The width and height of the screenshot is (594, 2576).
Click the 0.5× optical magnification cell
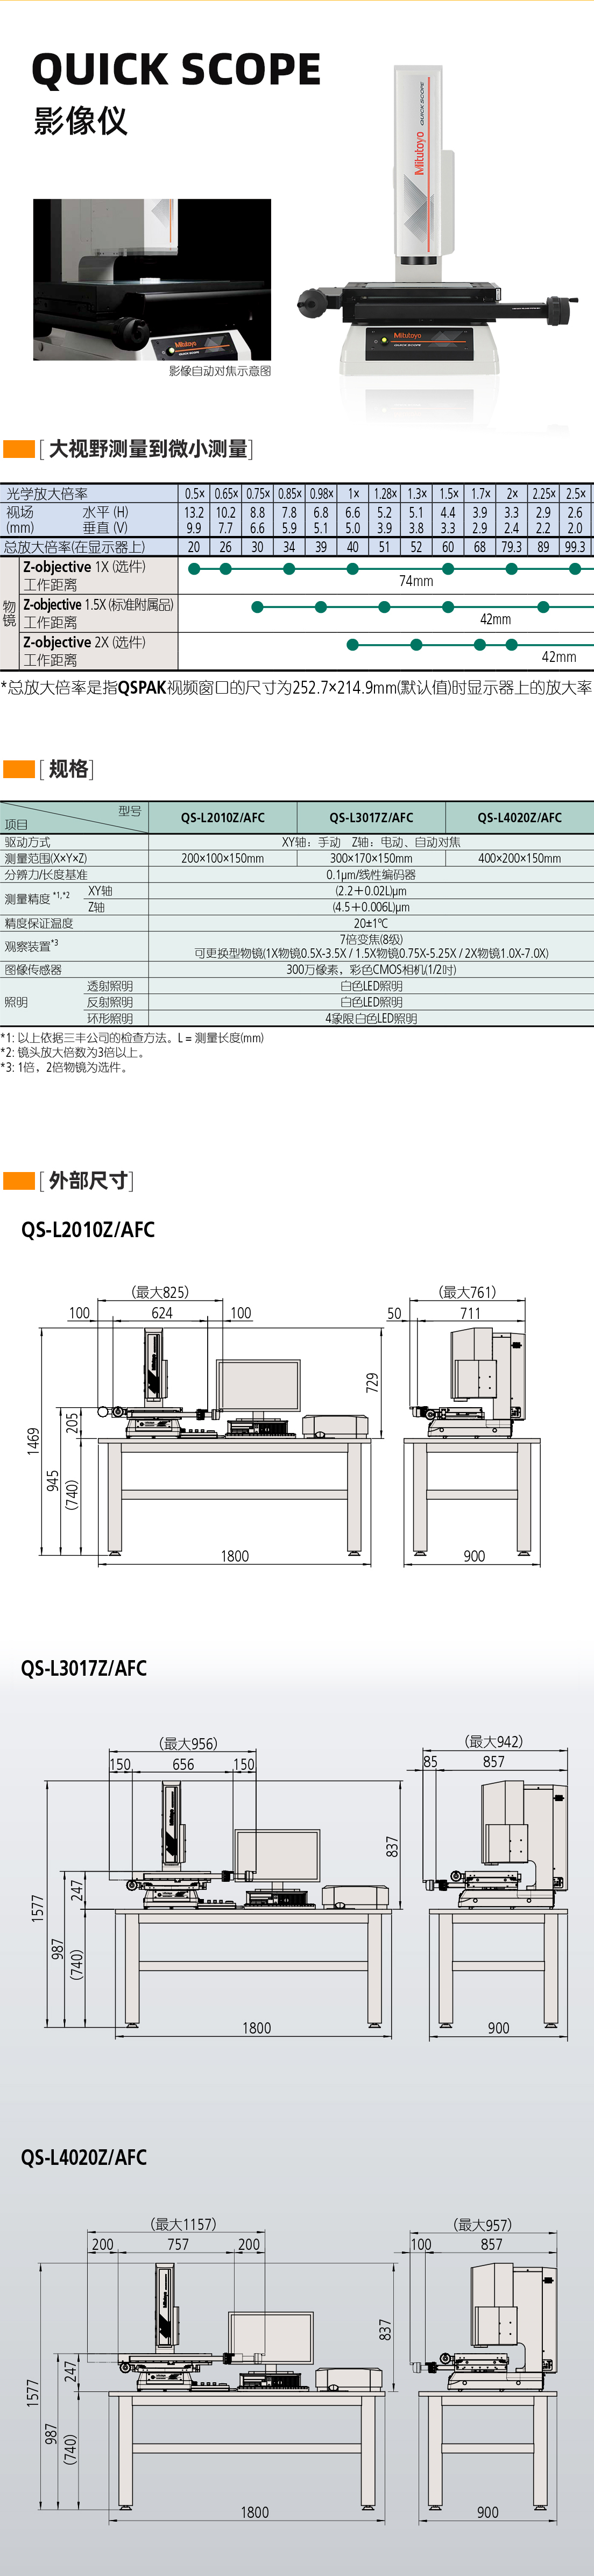[x=194, y=494]
